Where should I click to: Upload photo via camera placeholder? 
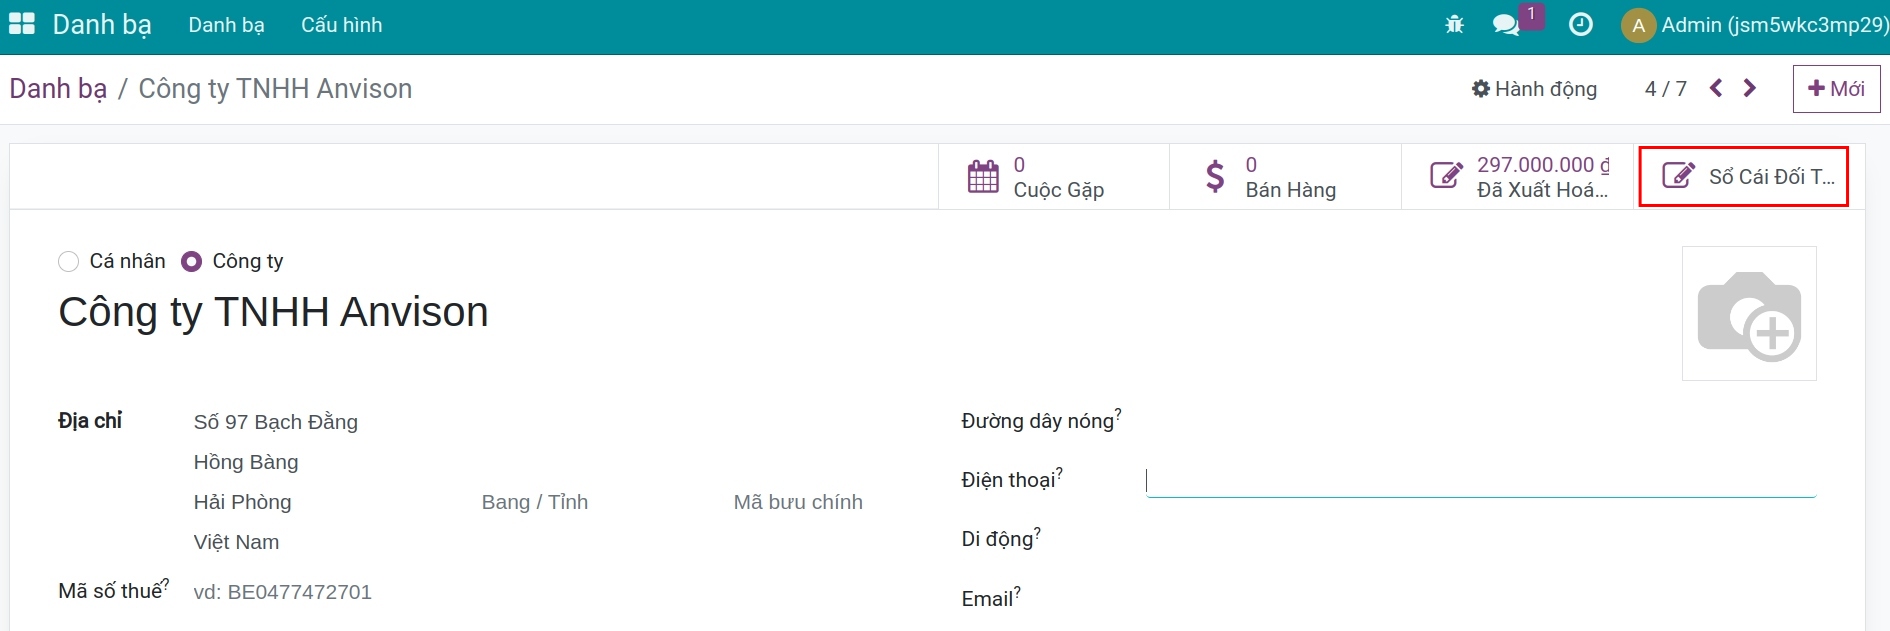1749,314
